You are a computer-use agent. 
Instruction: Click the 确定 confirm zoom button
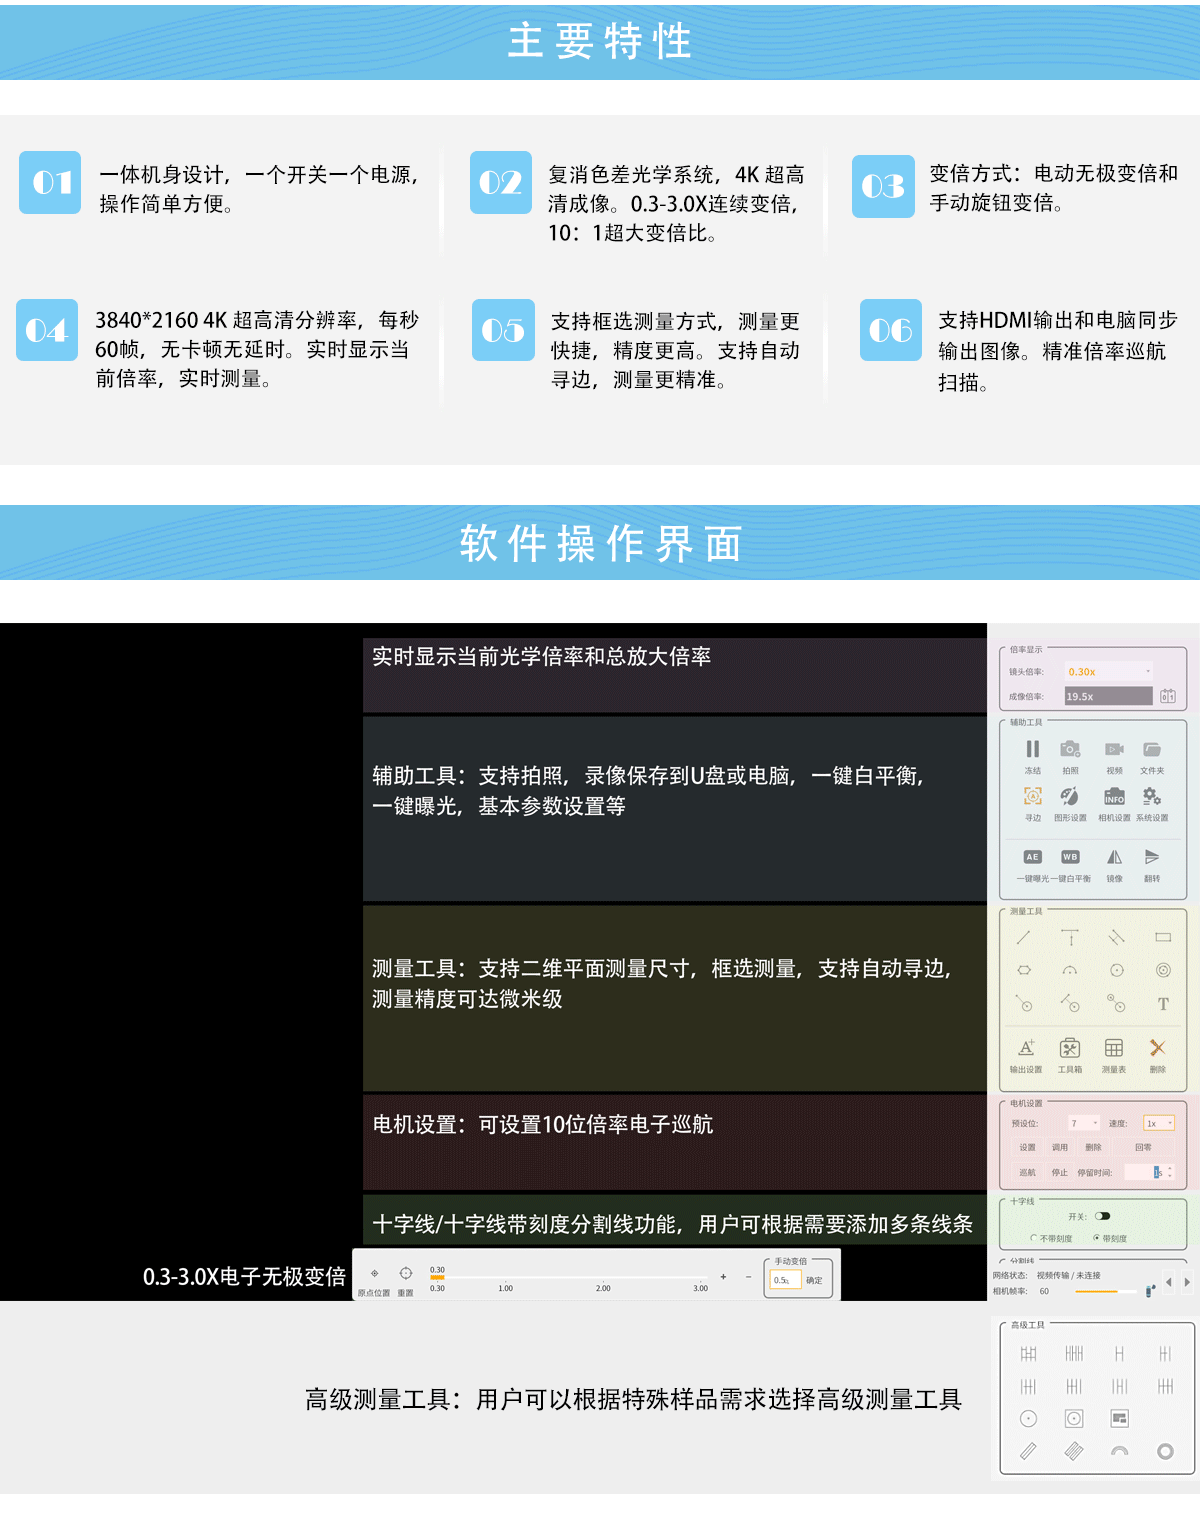point(814,1280)
